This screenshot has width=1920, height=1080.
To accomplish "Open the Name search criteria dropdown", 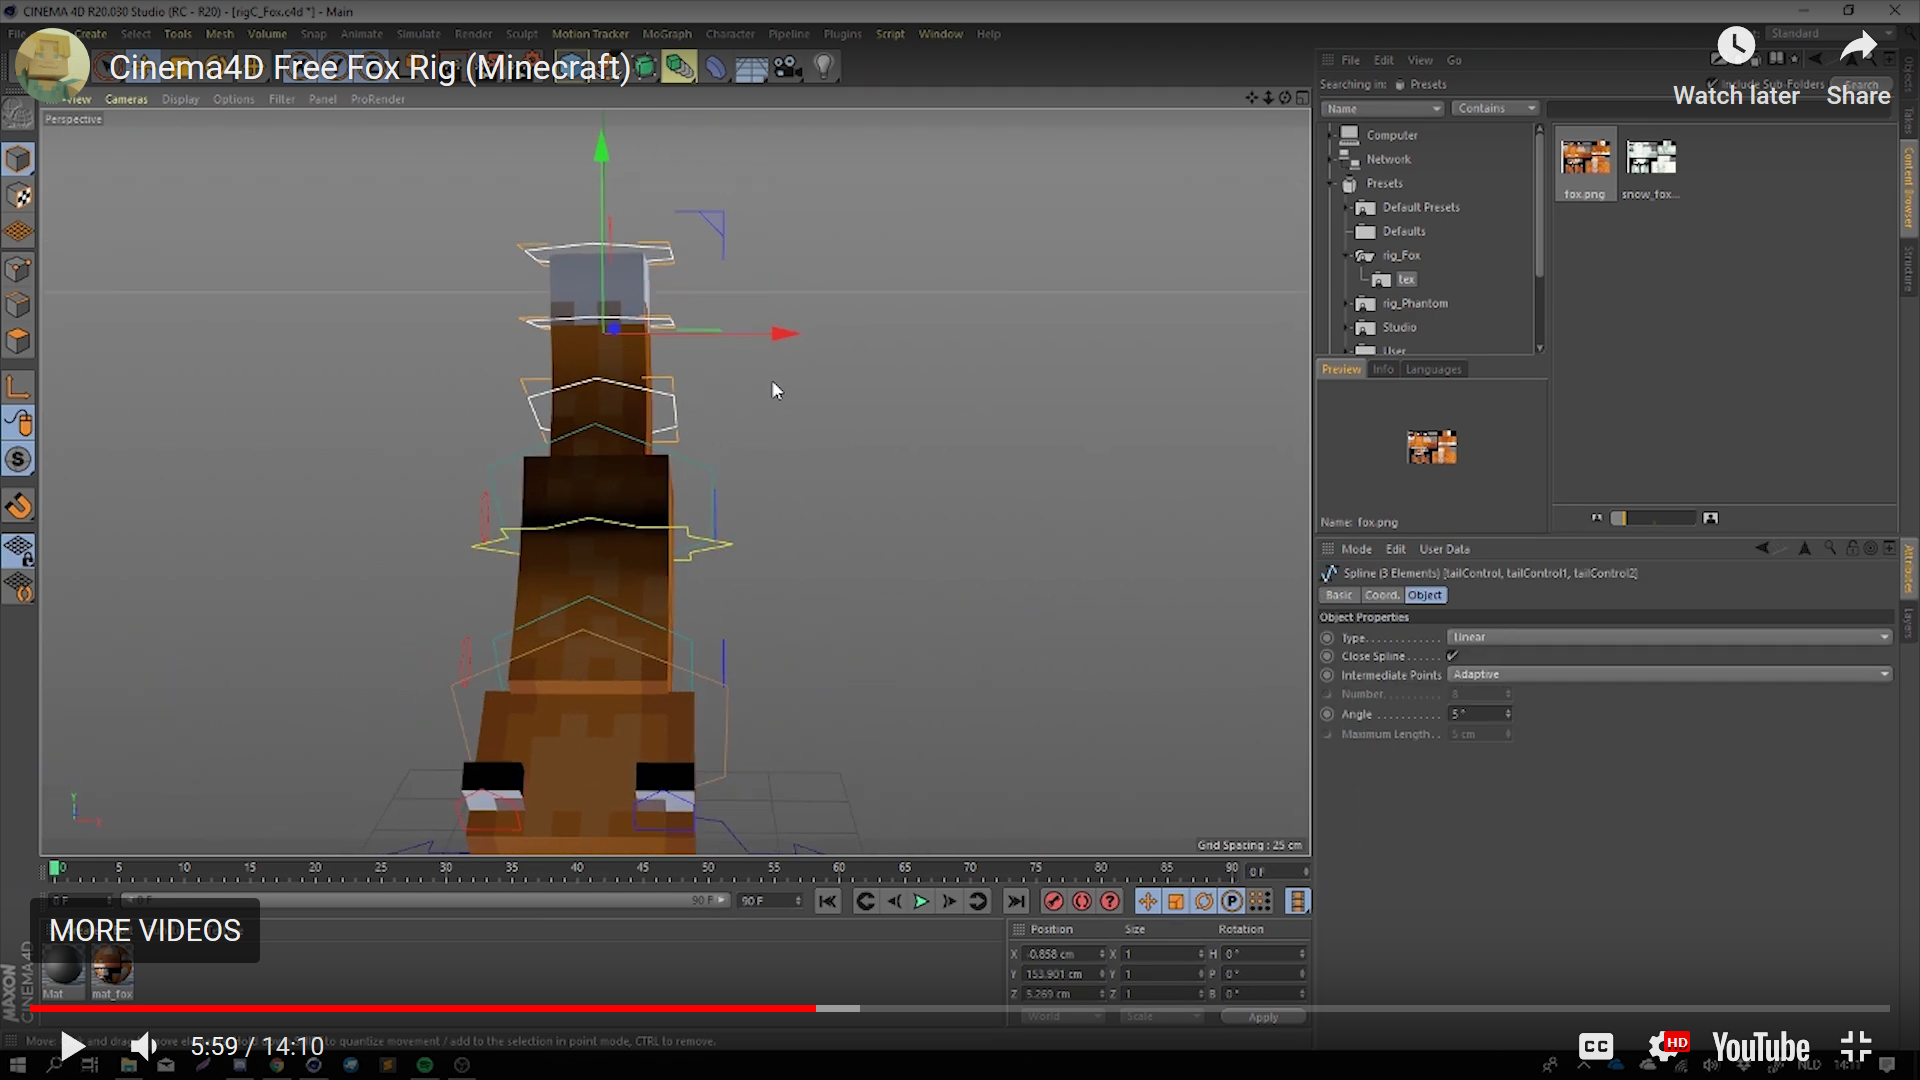I will (1382, 108).
